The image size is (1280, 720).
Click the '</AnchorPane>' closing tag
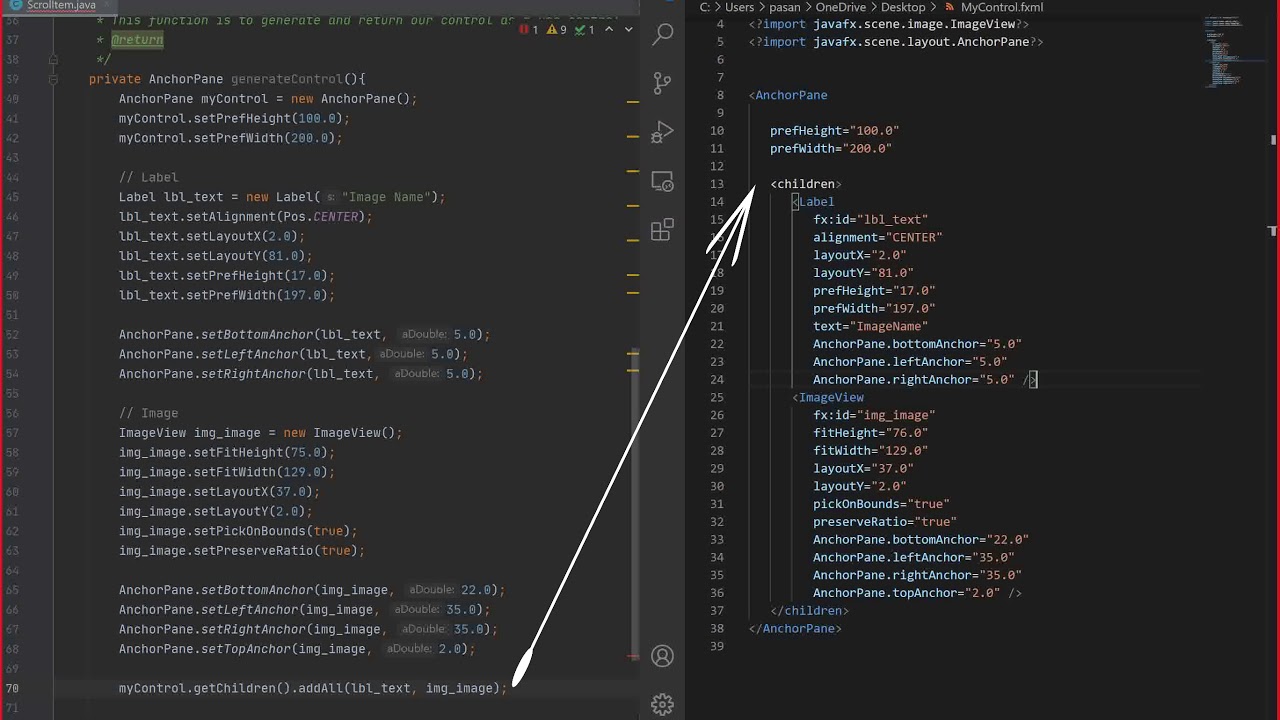coord(795,628)
